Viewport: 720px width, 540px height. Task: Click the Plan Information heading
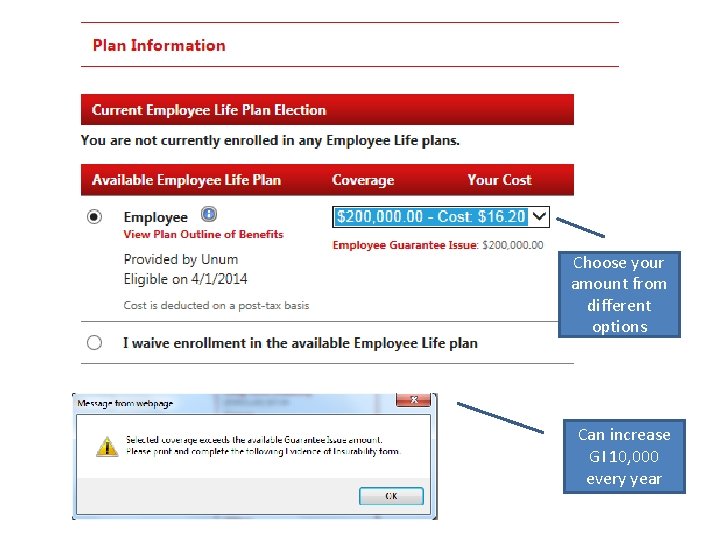[159, 45]
